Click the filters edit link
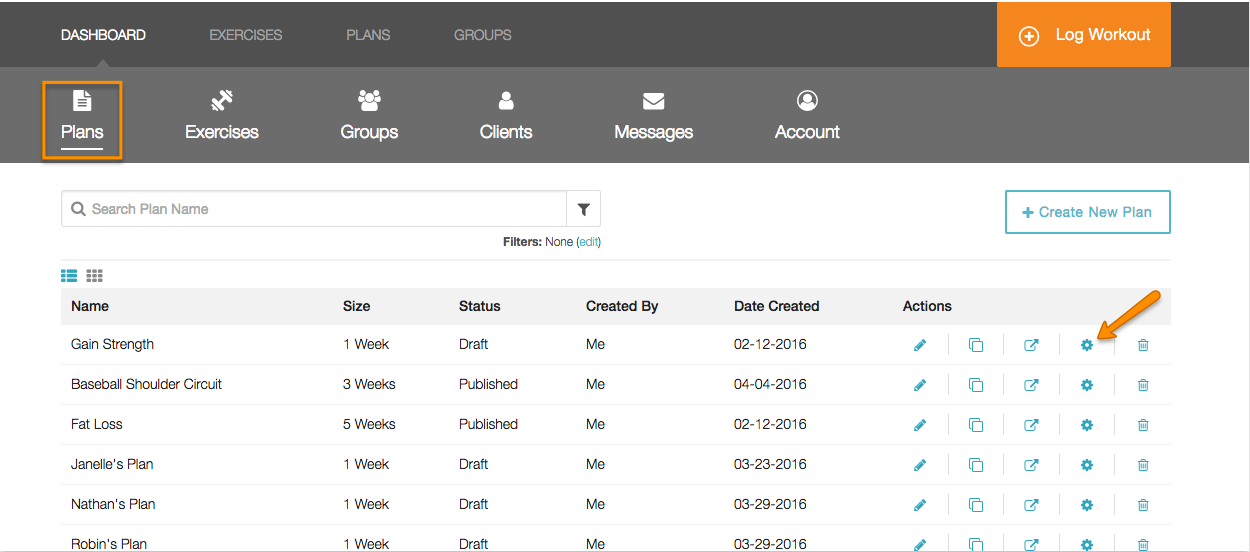Viewport: 1250px width, 552px height. 589,242
